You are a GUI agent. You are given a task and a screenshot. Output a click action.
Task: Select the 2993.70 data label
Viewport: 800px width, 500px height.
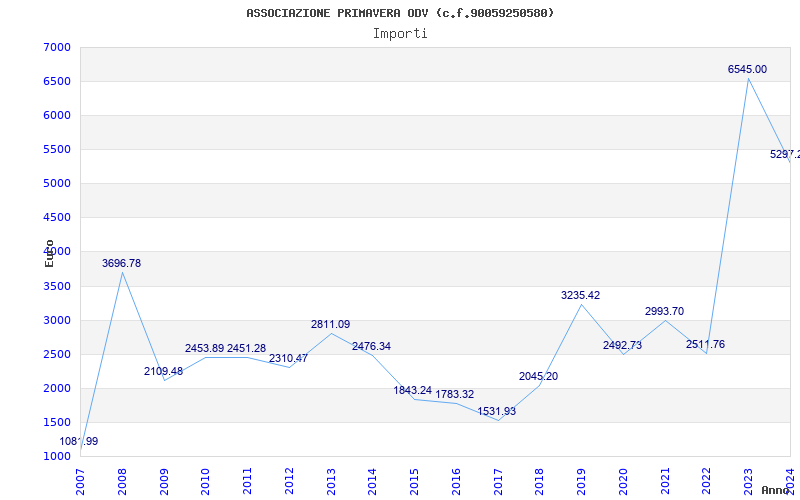click(664, 312)
